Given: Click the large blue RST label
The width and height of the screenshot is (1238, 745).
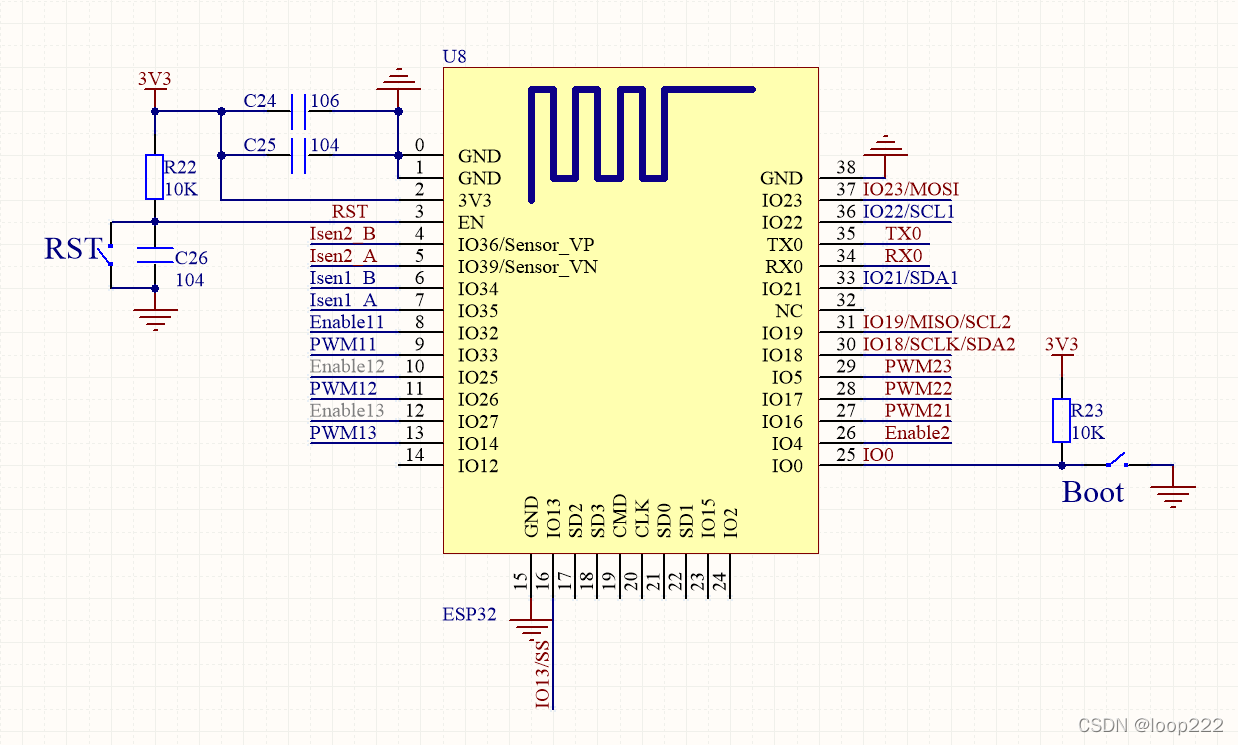Looking at the screenshot, I should (71, 248).
